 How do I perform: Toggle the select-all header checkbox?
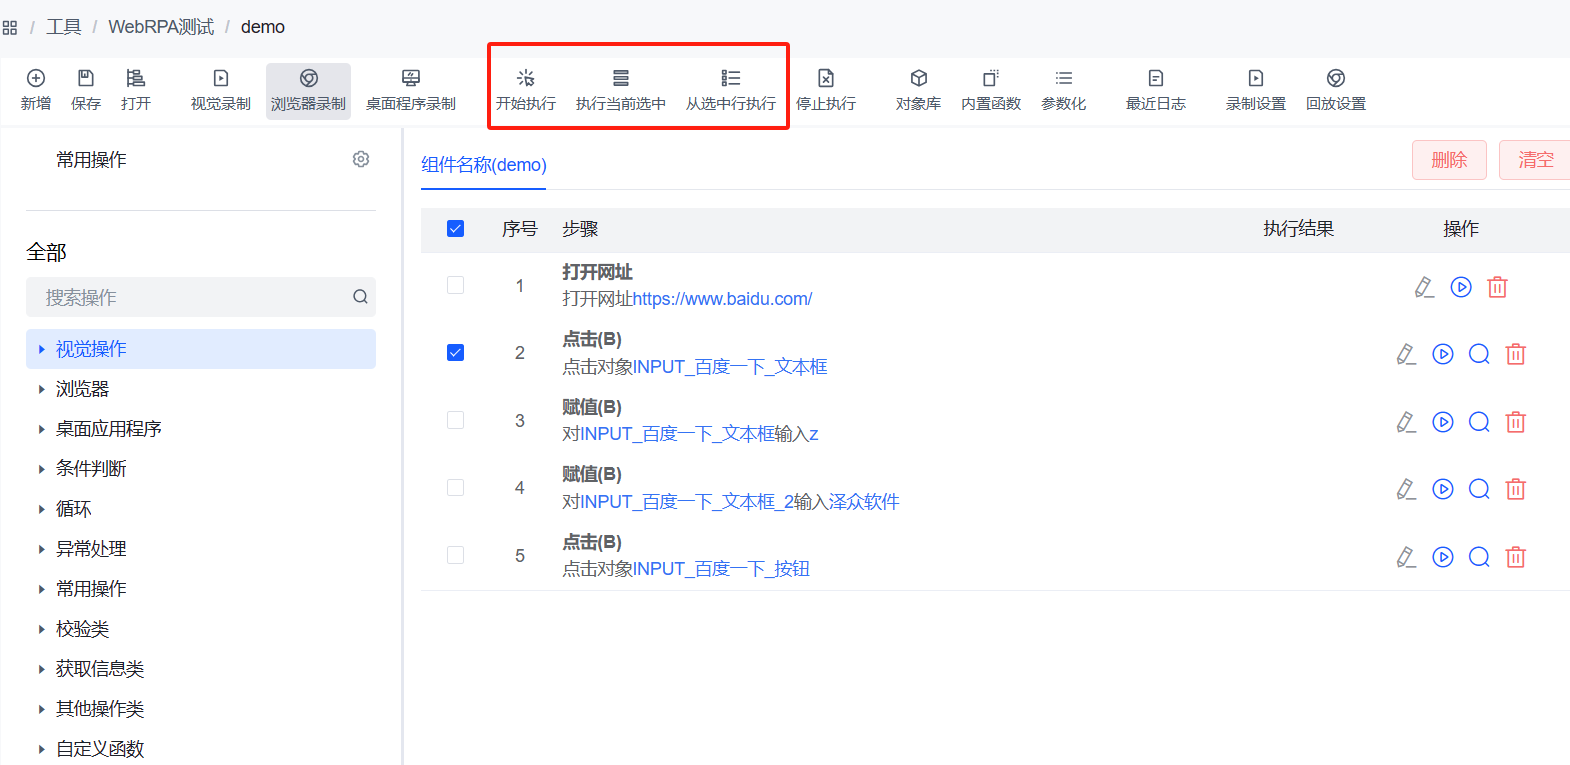(x=455, y=229)
